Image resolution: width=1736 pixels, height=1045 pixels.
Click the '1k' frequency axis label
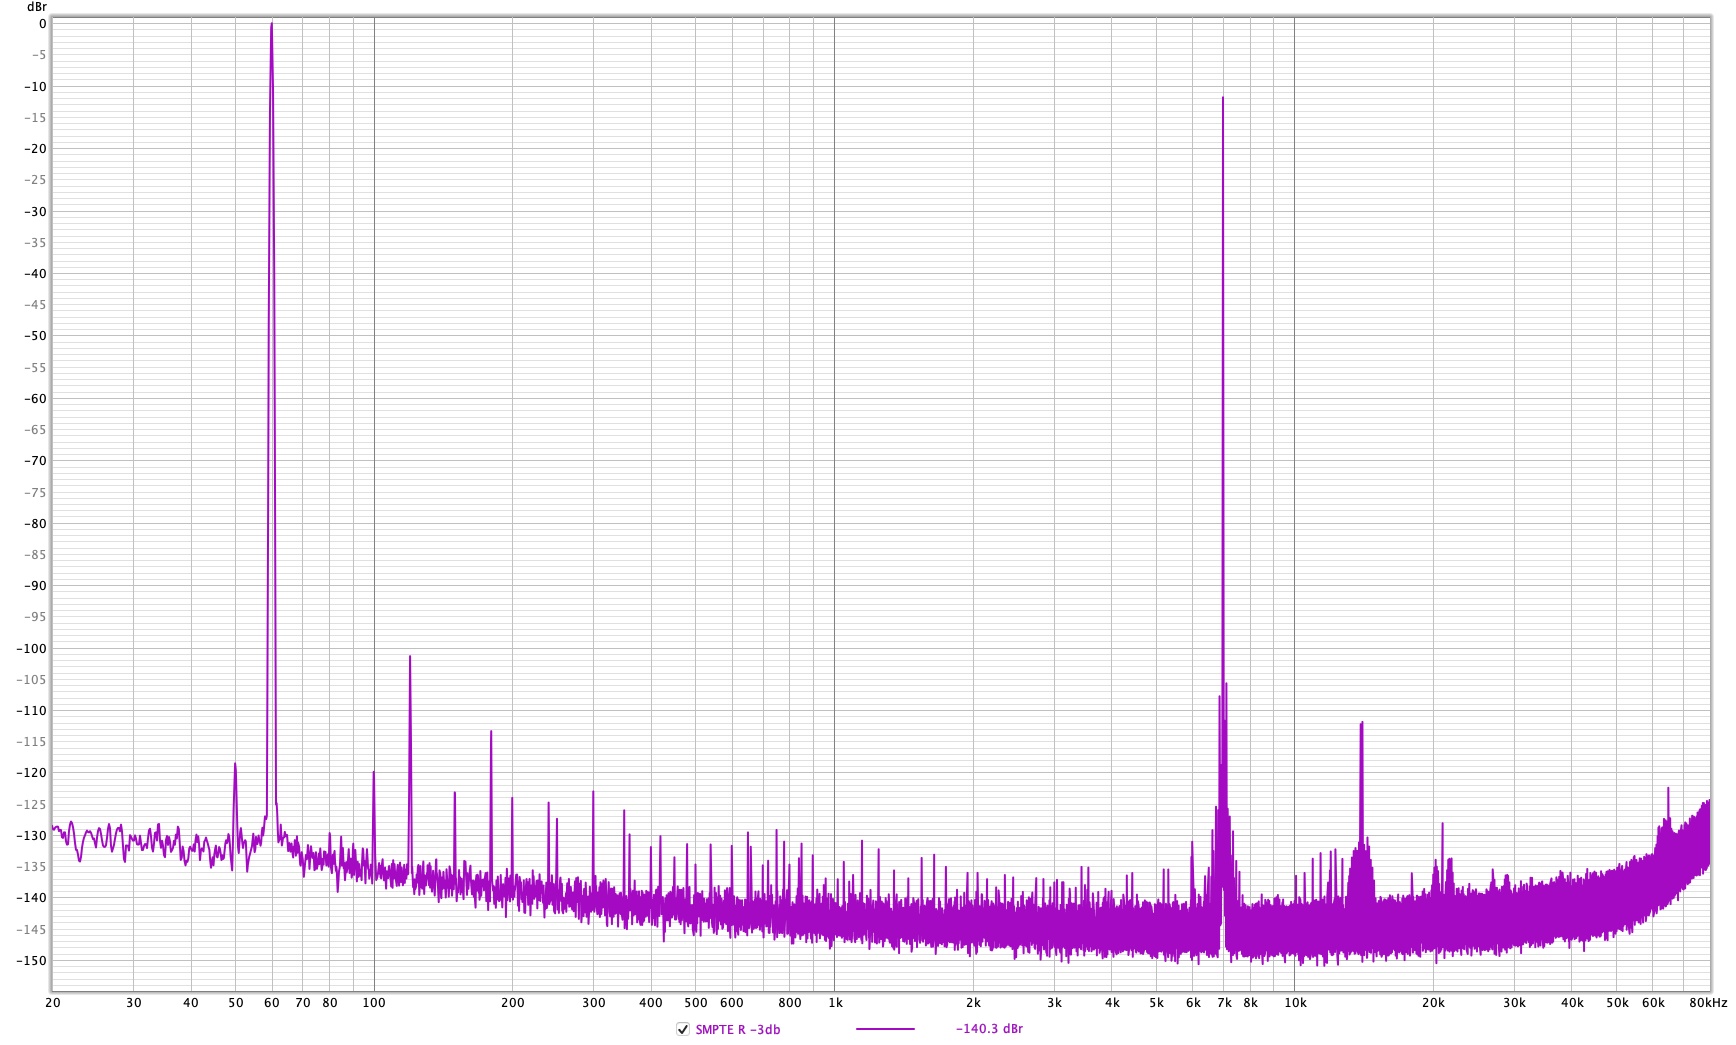(835, 1002)
